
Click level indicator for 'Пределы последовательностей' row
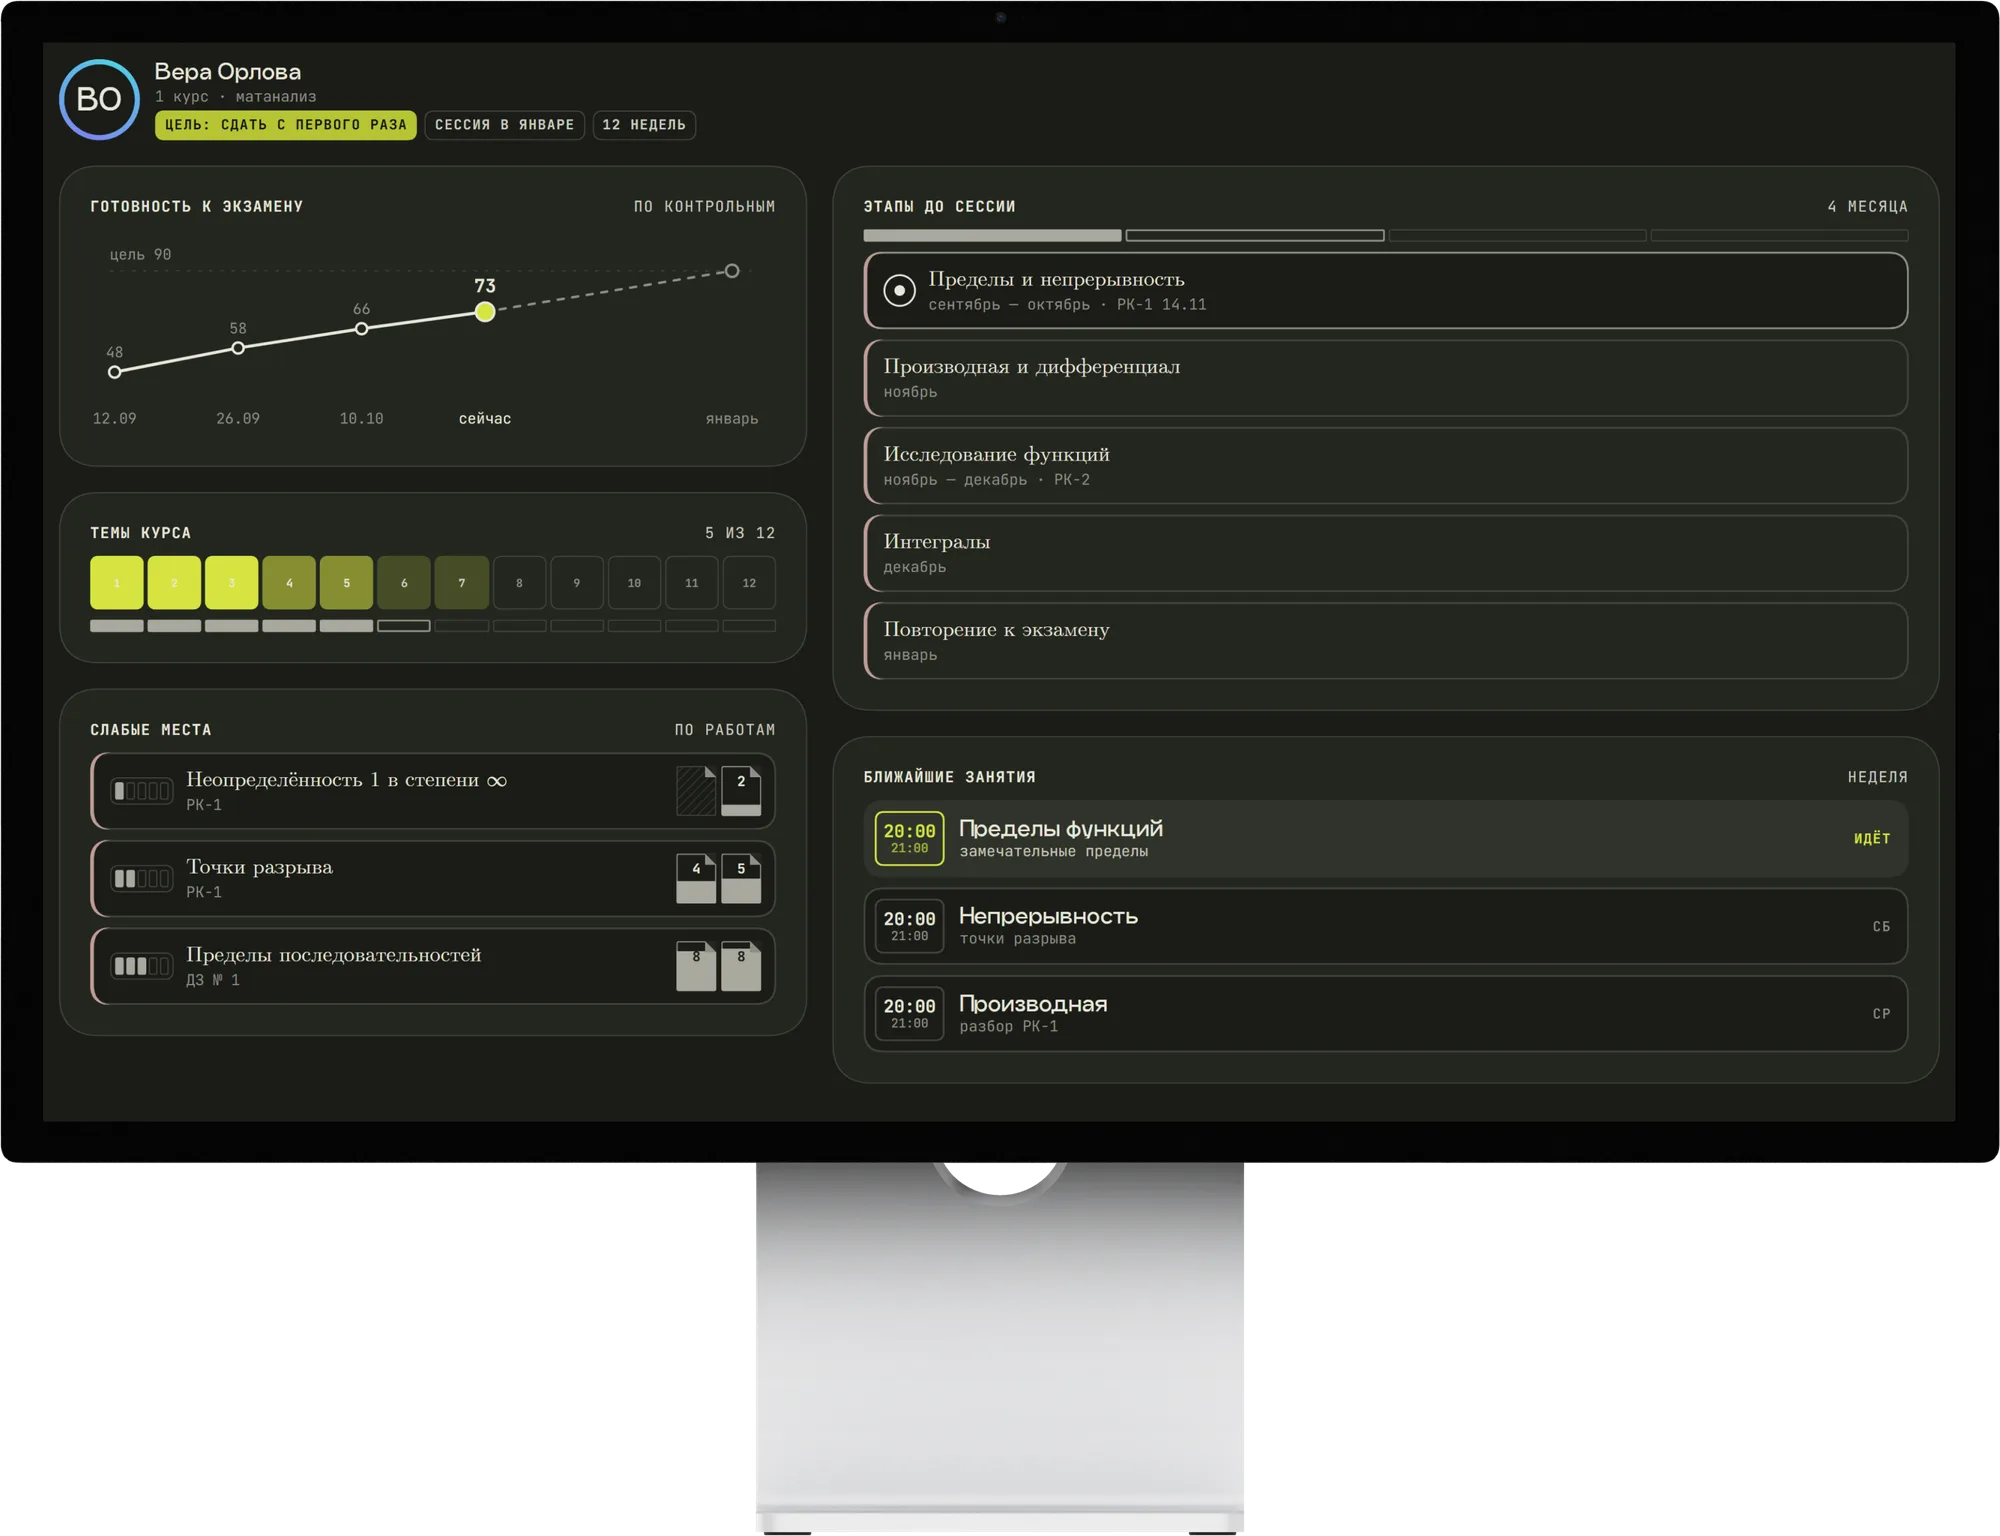[141, 966]
